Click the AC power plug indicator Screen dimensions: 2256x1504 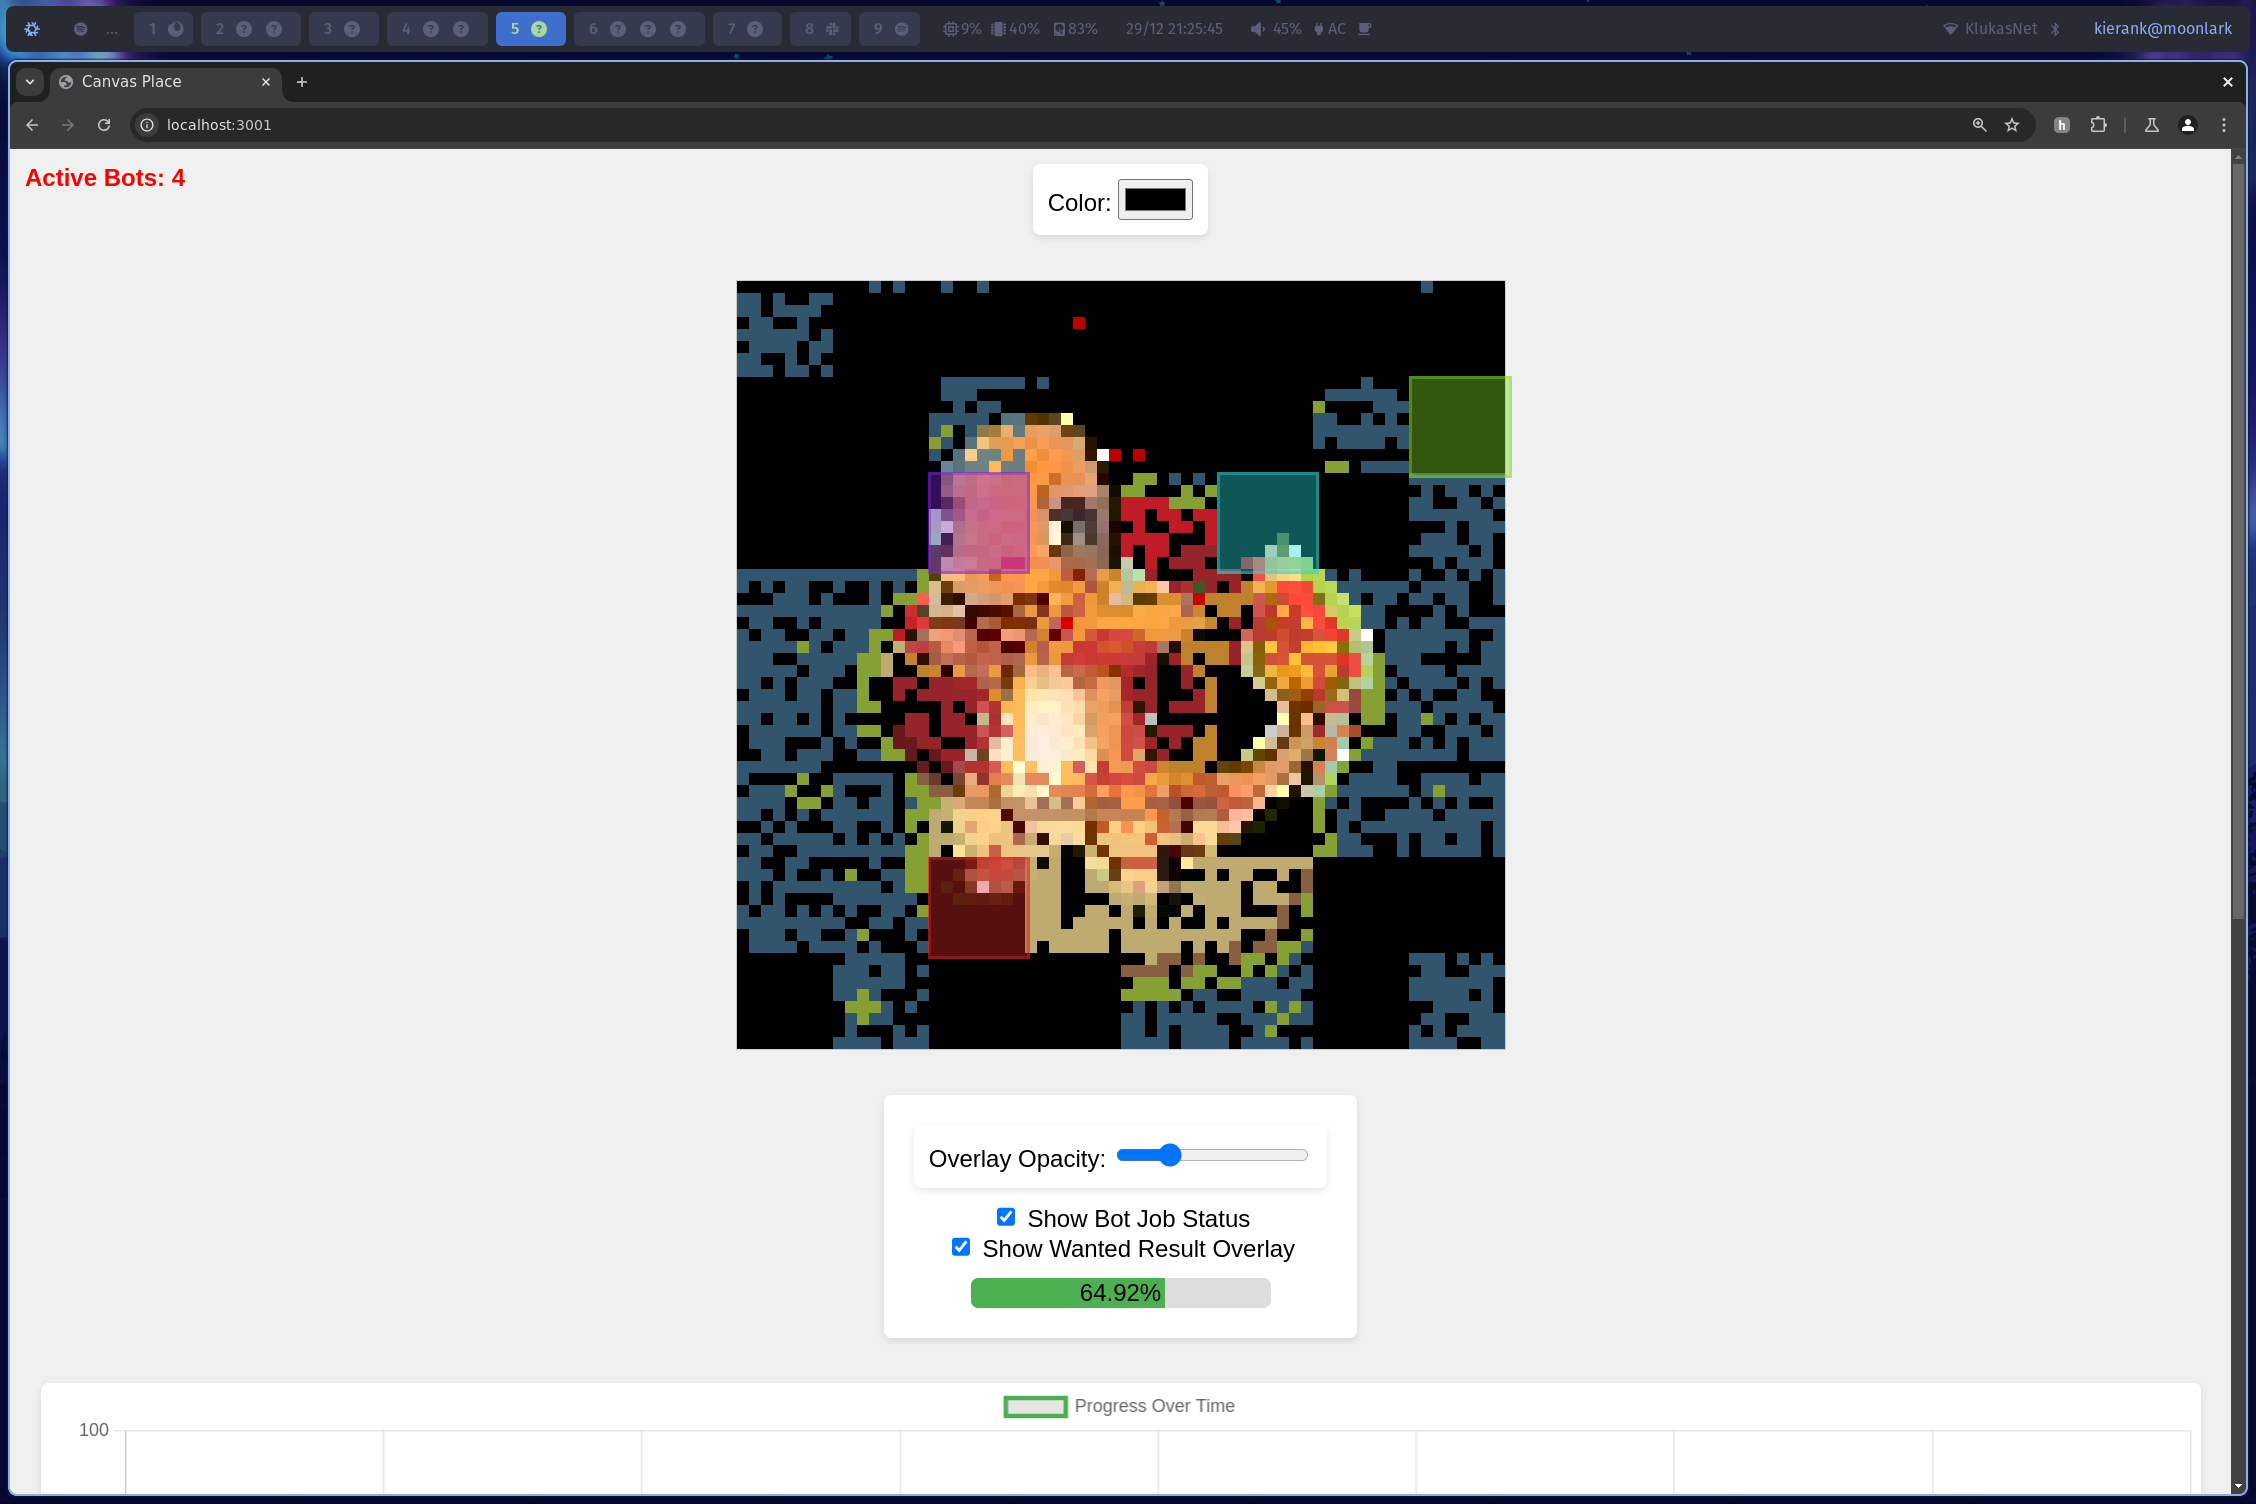(1330, 29)
